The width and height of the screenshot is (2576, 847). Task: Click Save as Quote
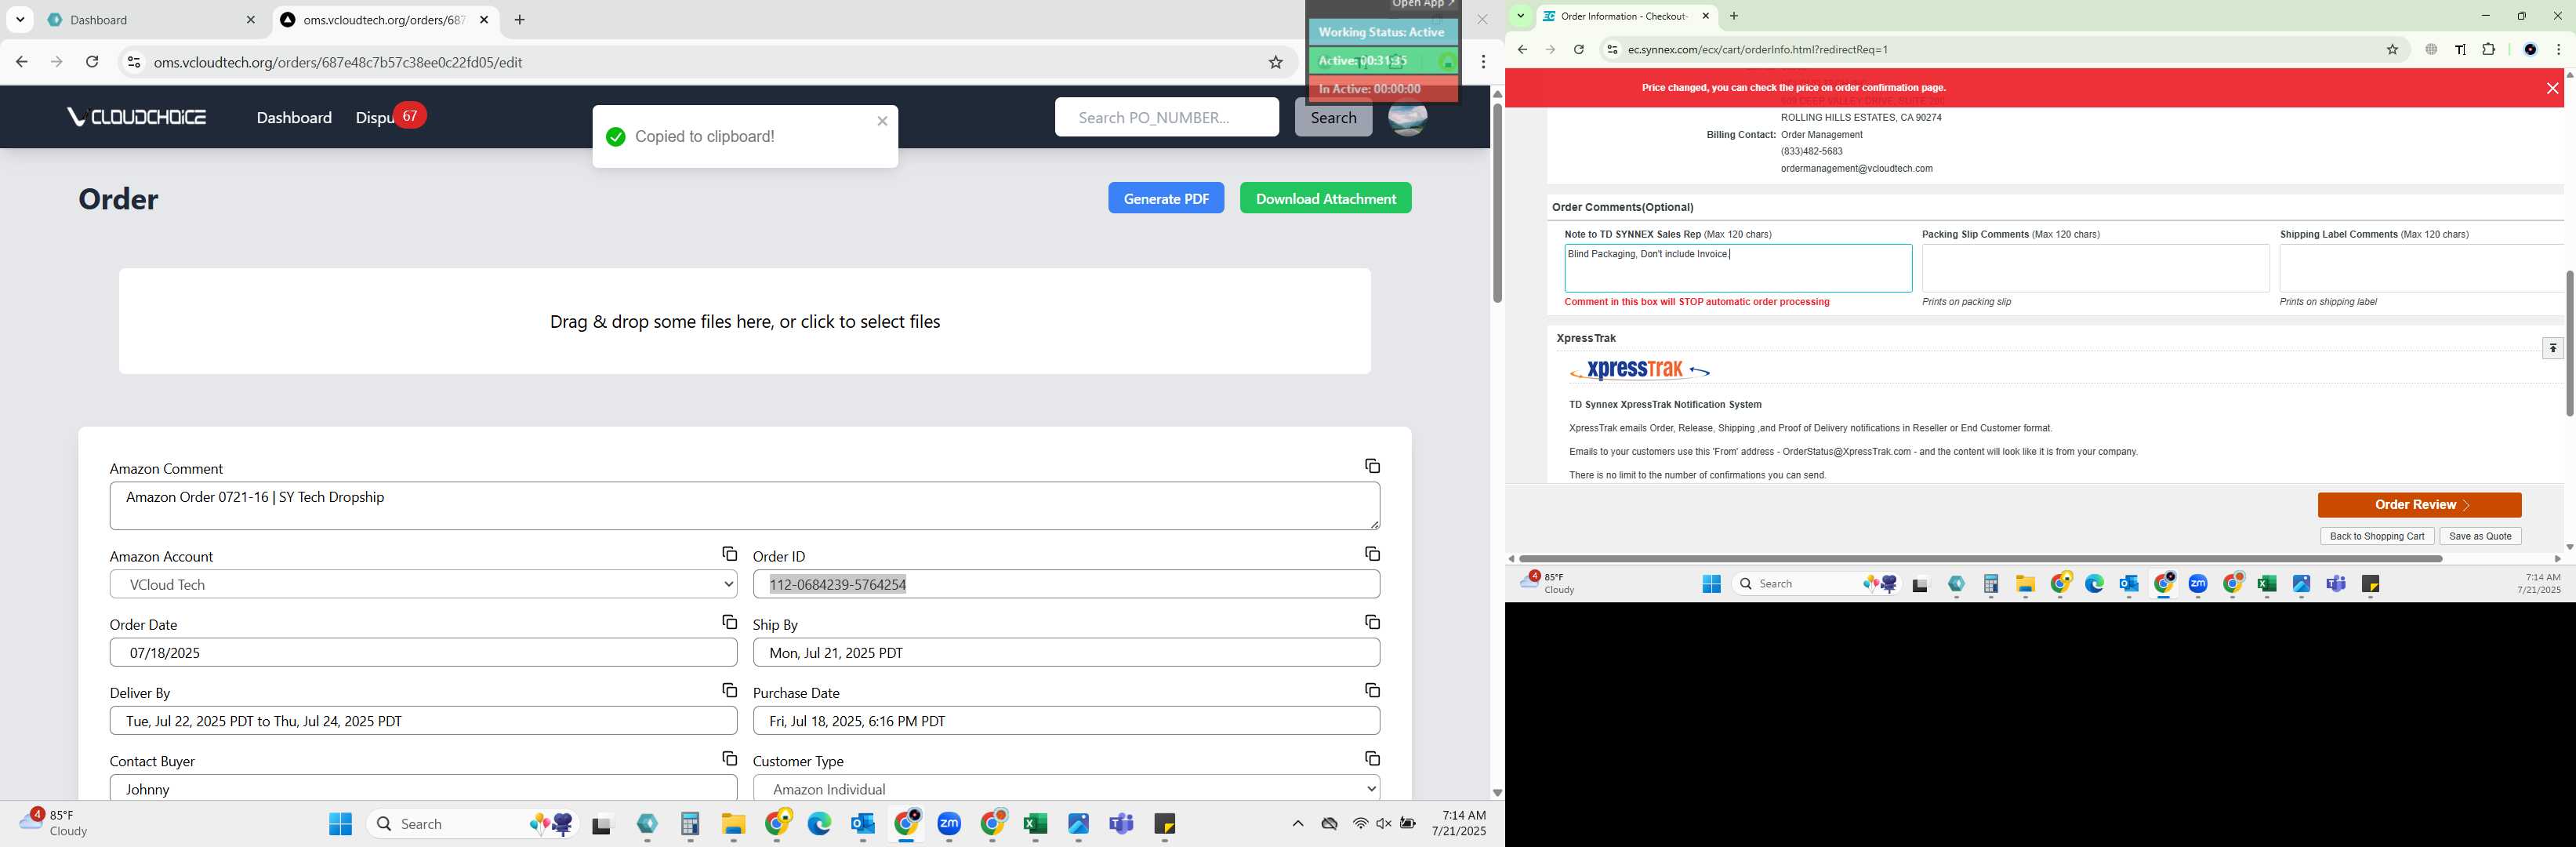coord(2480,536)
